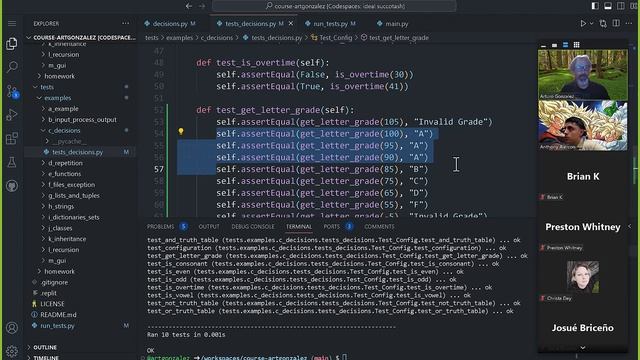This screenshot has width=640, height=360.
Task: Click line number 57 in the gutter
Action: pos(159,169)
